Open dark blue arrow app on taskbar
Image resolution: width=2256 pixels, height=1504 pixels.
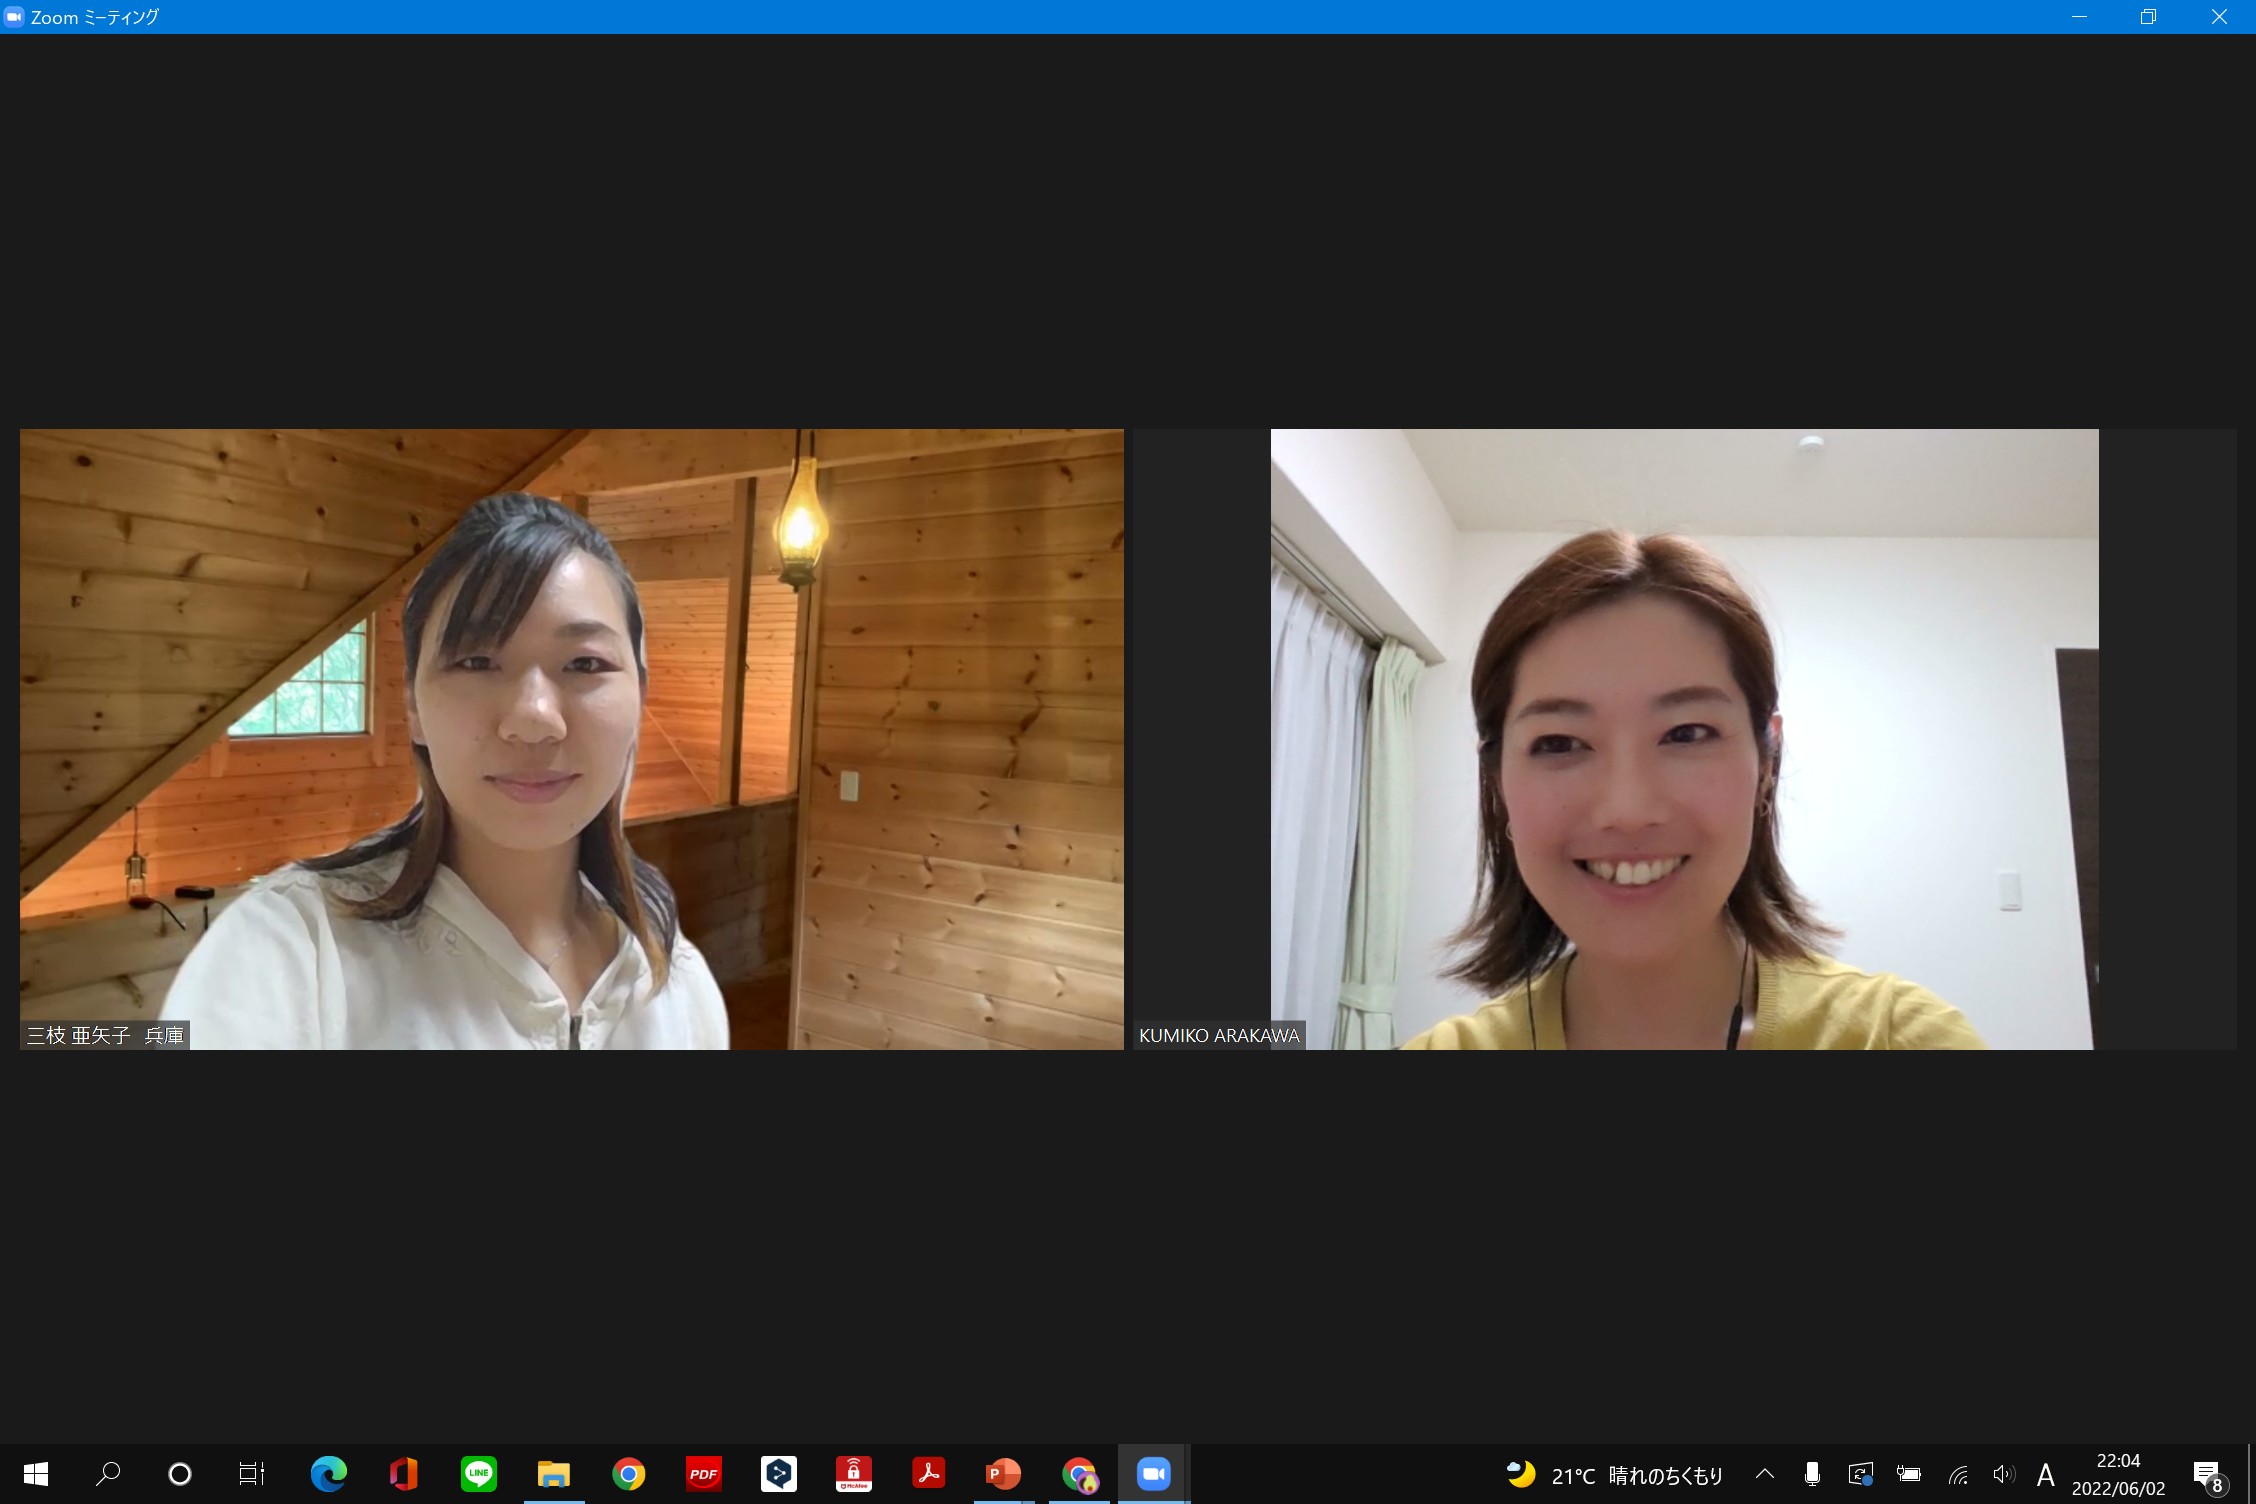(778, 1474)
